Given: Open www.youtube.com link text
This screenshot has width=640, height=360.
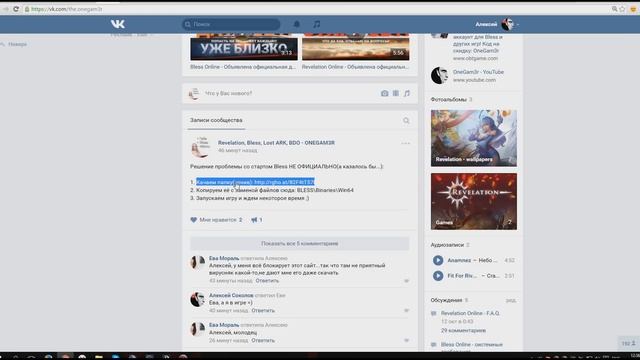Looking at the screenshot, I should click(474, 80).
